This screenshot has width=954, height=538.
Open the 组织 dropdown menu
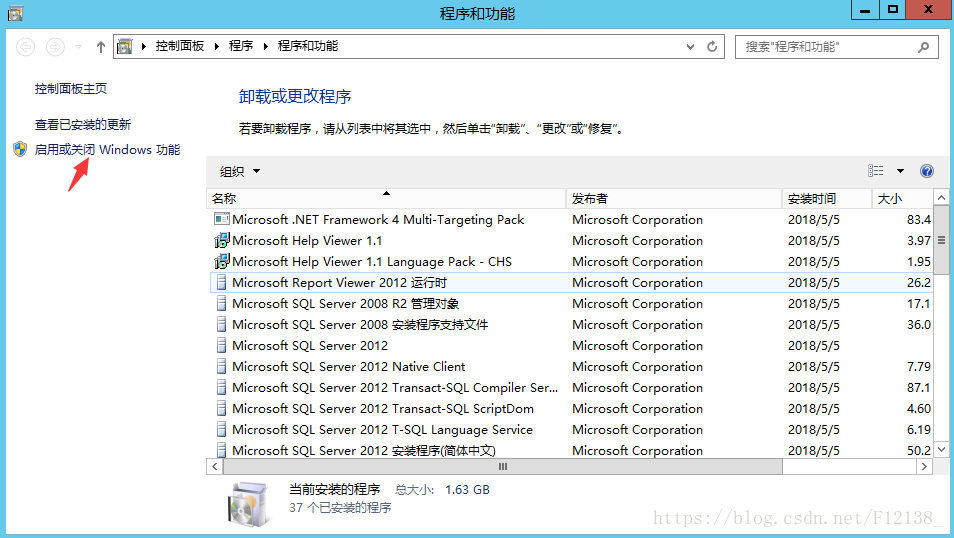(x=240, y=171)
